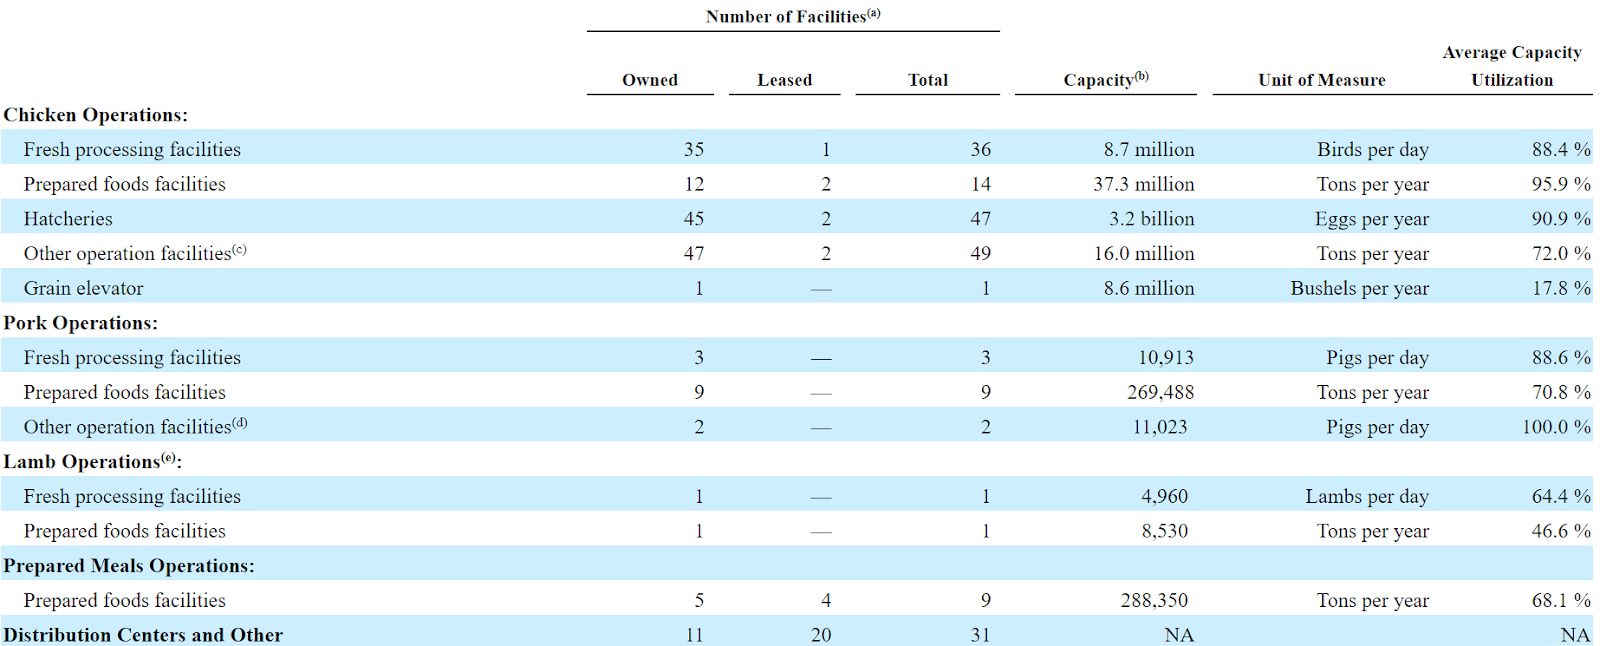Select the Average Capacity Utilization header
Screen dimensions: 1600x646
(1512, 66)
